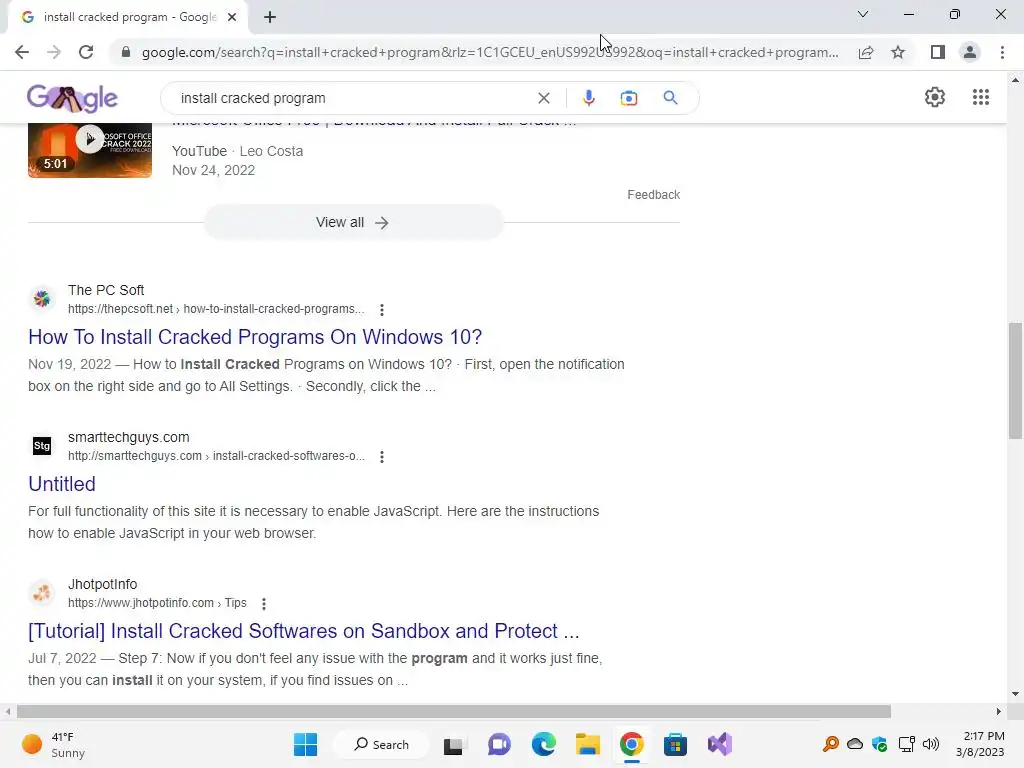Click the scroll right arrow
The height and width of the screenshot is (768, 1024).
coord(999,711)
